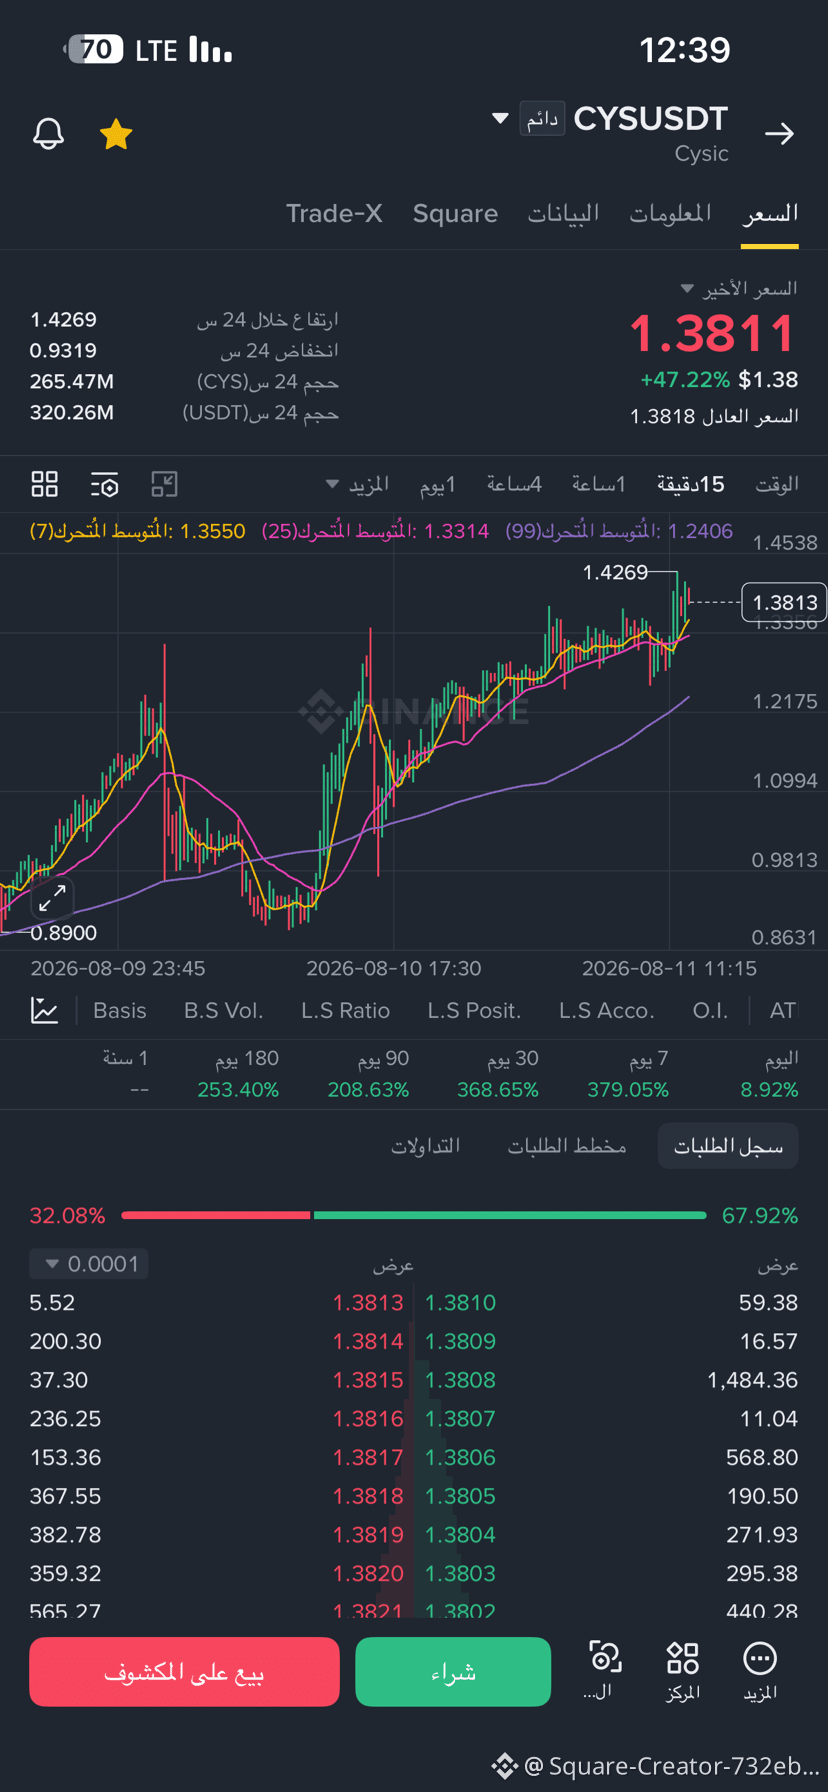Screen dimensions: 828x1792
Task: Tap the السعر العادل 1.3818 mark price
Action: click(x=714, y=416)
